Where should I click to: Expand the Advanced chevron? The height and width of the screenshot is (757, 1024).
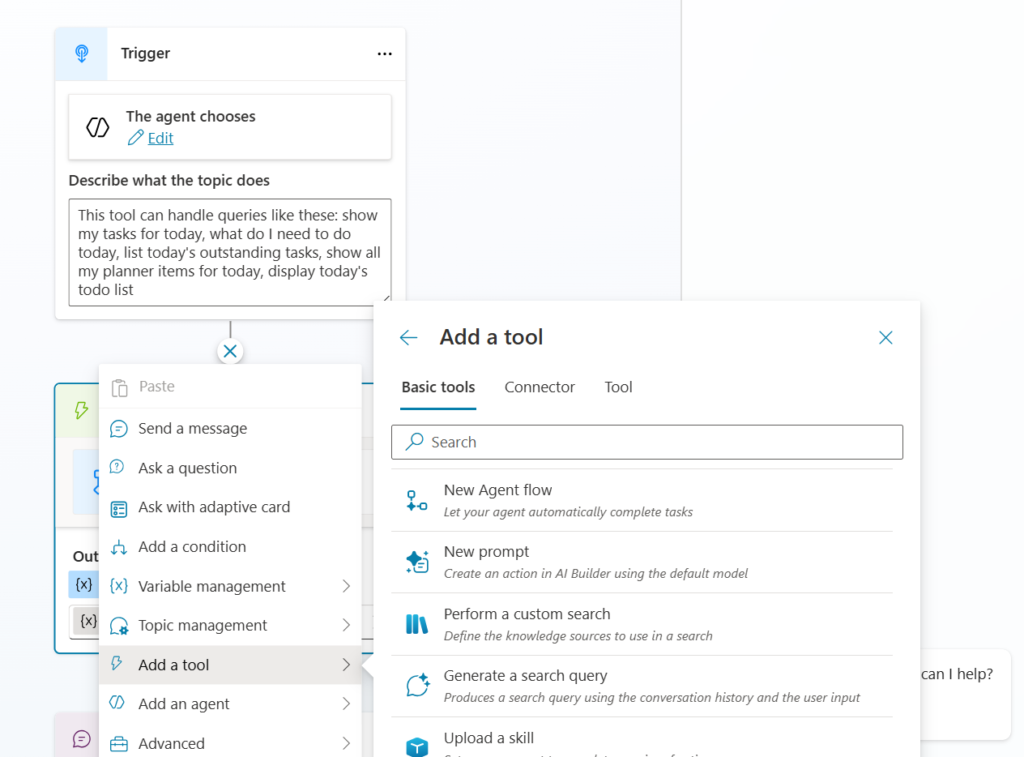[x=346, y=743]
